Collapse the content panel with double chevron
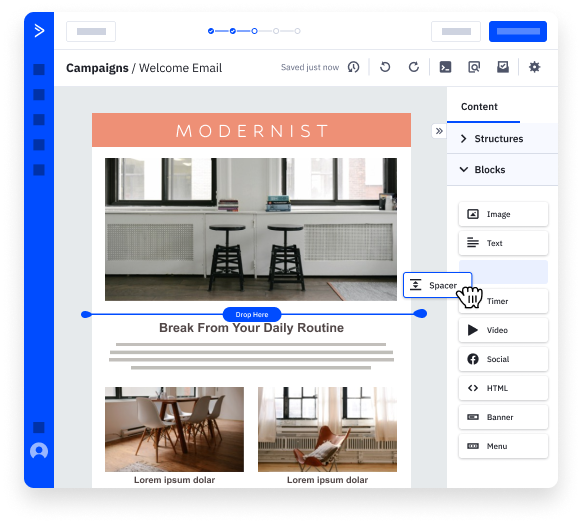 [x=439, y=131]
